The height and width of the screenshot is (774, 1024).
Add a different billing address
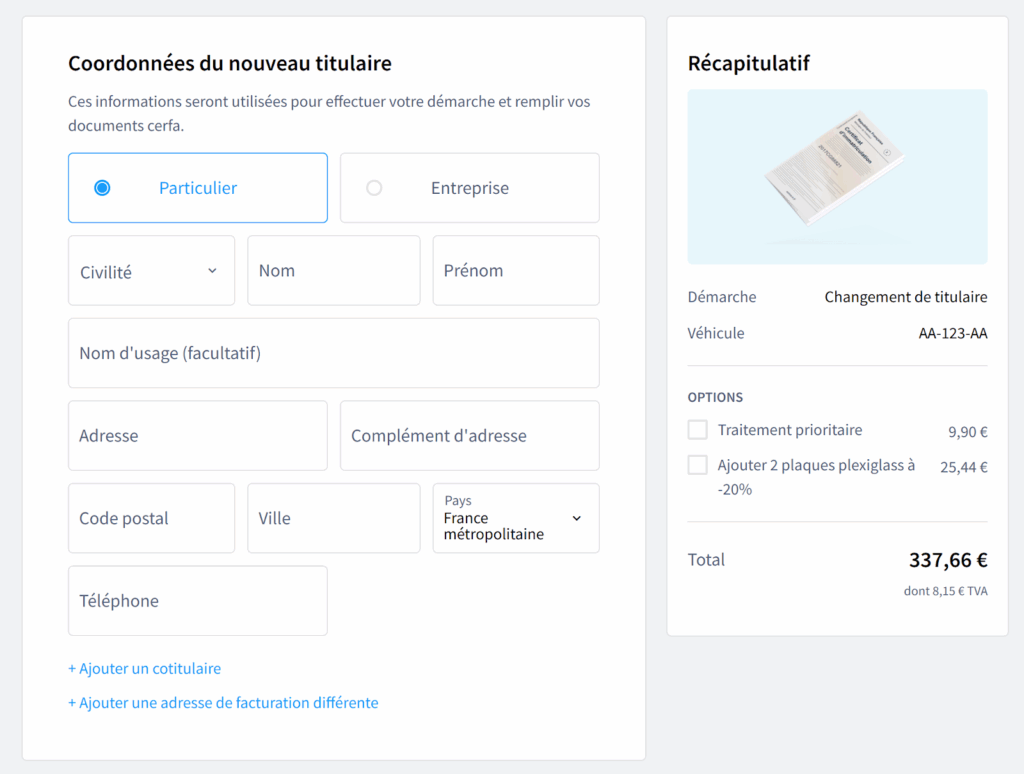click(222, 703)
